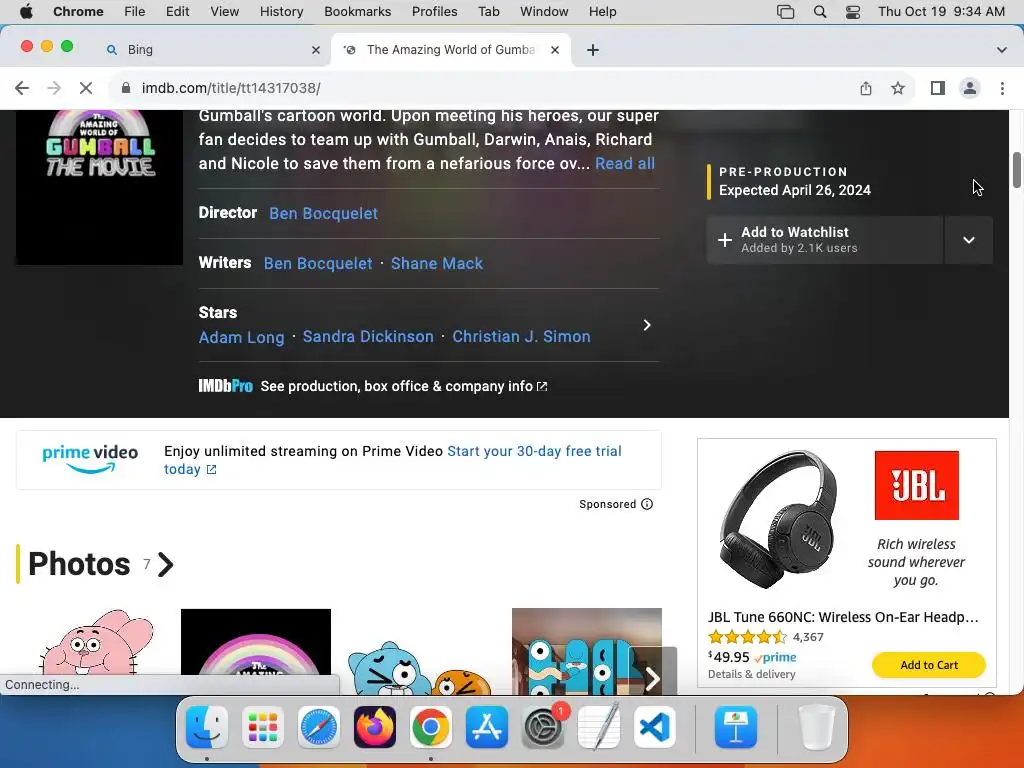Open TextEdit from the dock
This screenshot has height=768, width=1024.
599,727
